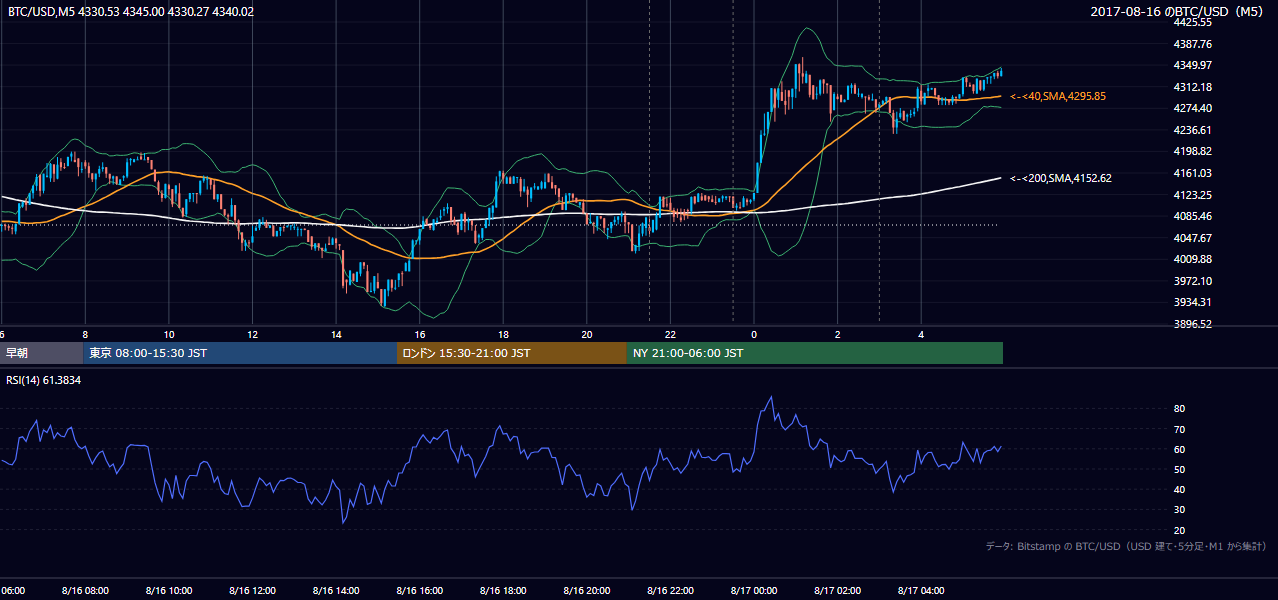
Task: Select the 2017-08-16 chart title at top right
Action: [1179, 11]
